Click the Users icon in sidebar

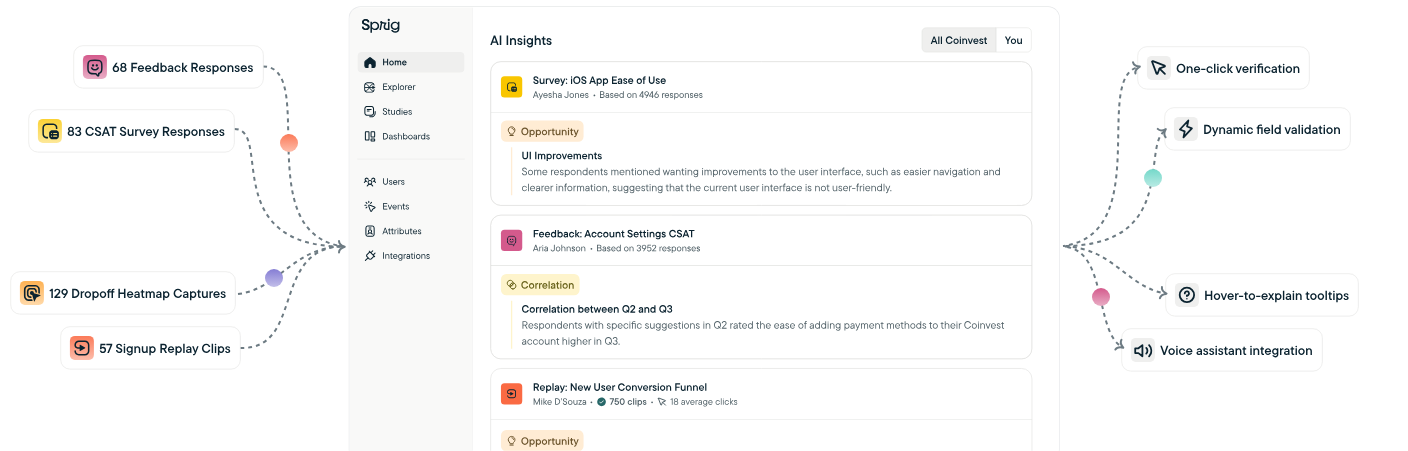tap(370, 182)
